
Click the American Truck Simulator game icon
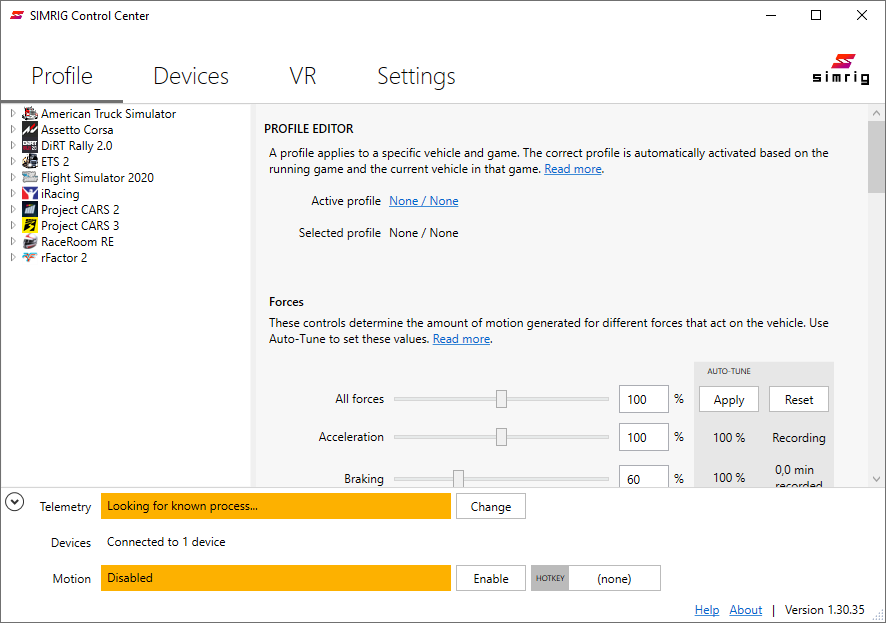(x=30, y=114)
